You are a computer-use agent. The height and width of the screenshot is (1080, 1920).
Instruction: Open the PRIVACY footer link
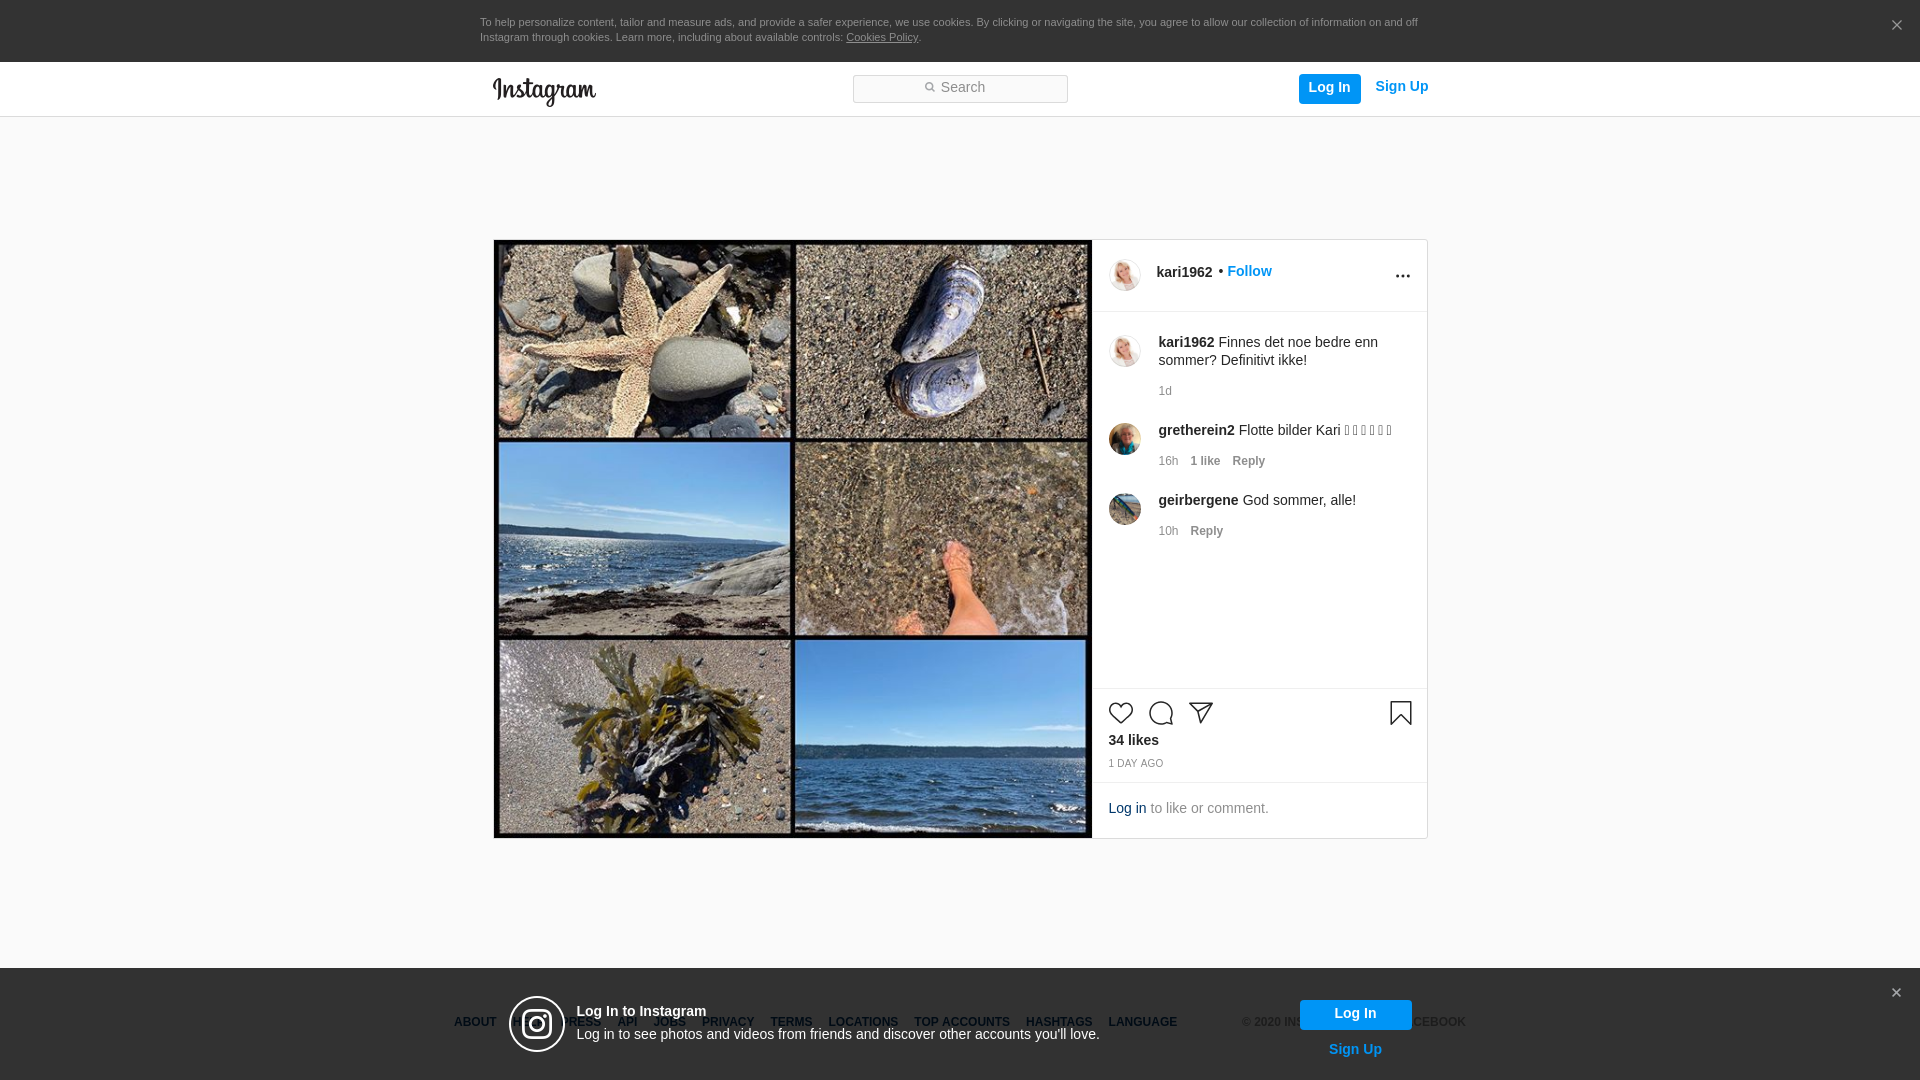click(728, 1022)
